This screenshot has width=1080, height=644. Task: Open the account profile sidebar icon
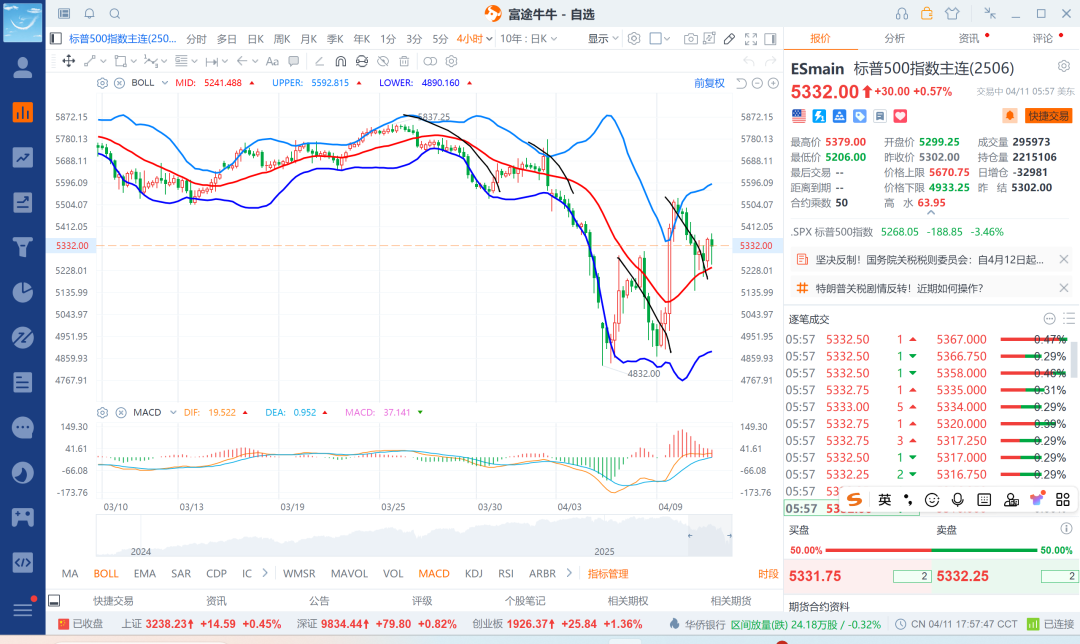coord(23,67)
